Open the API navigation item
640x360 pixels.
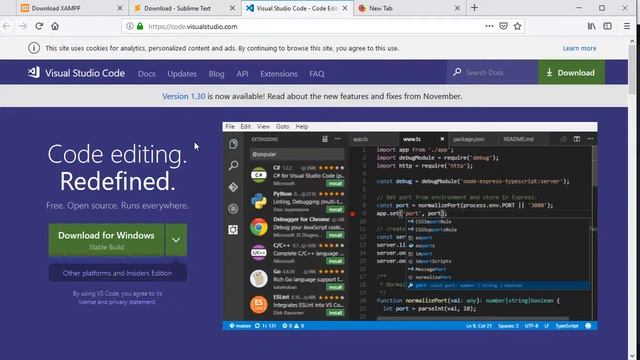click(242, 74)
